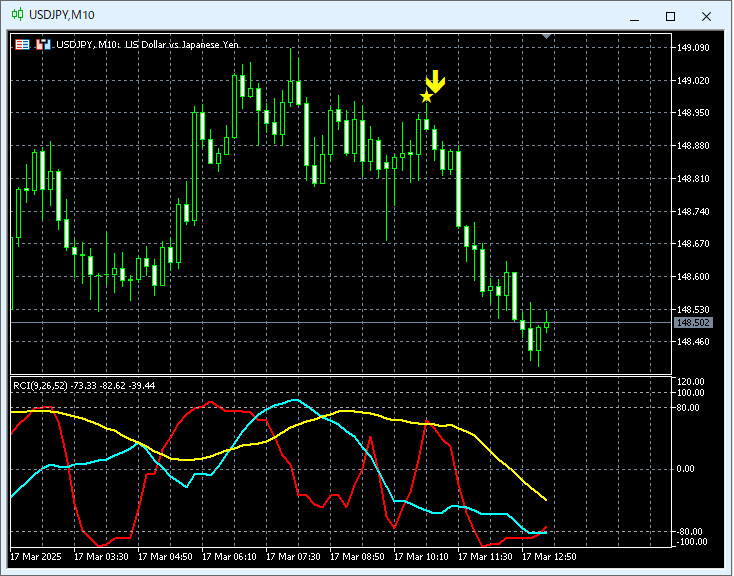This screenshot has width=734, height=576.
Task: Click the red and blue icon beside the chart title
Action: (43, 44)
